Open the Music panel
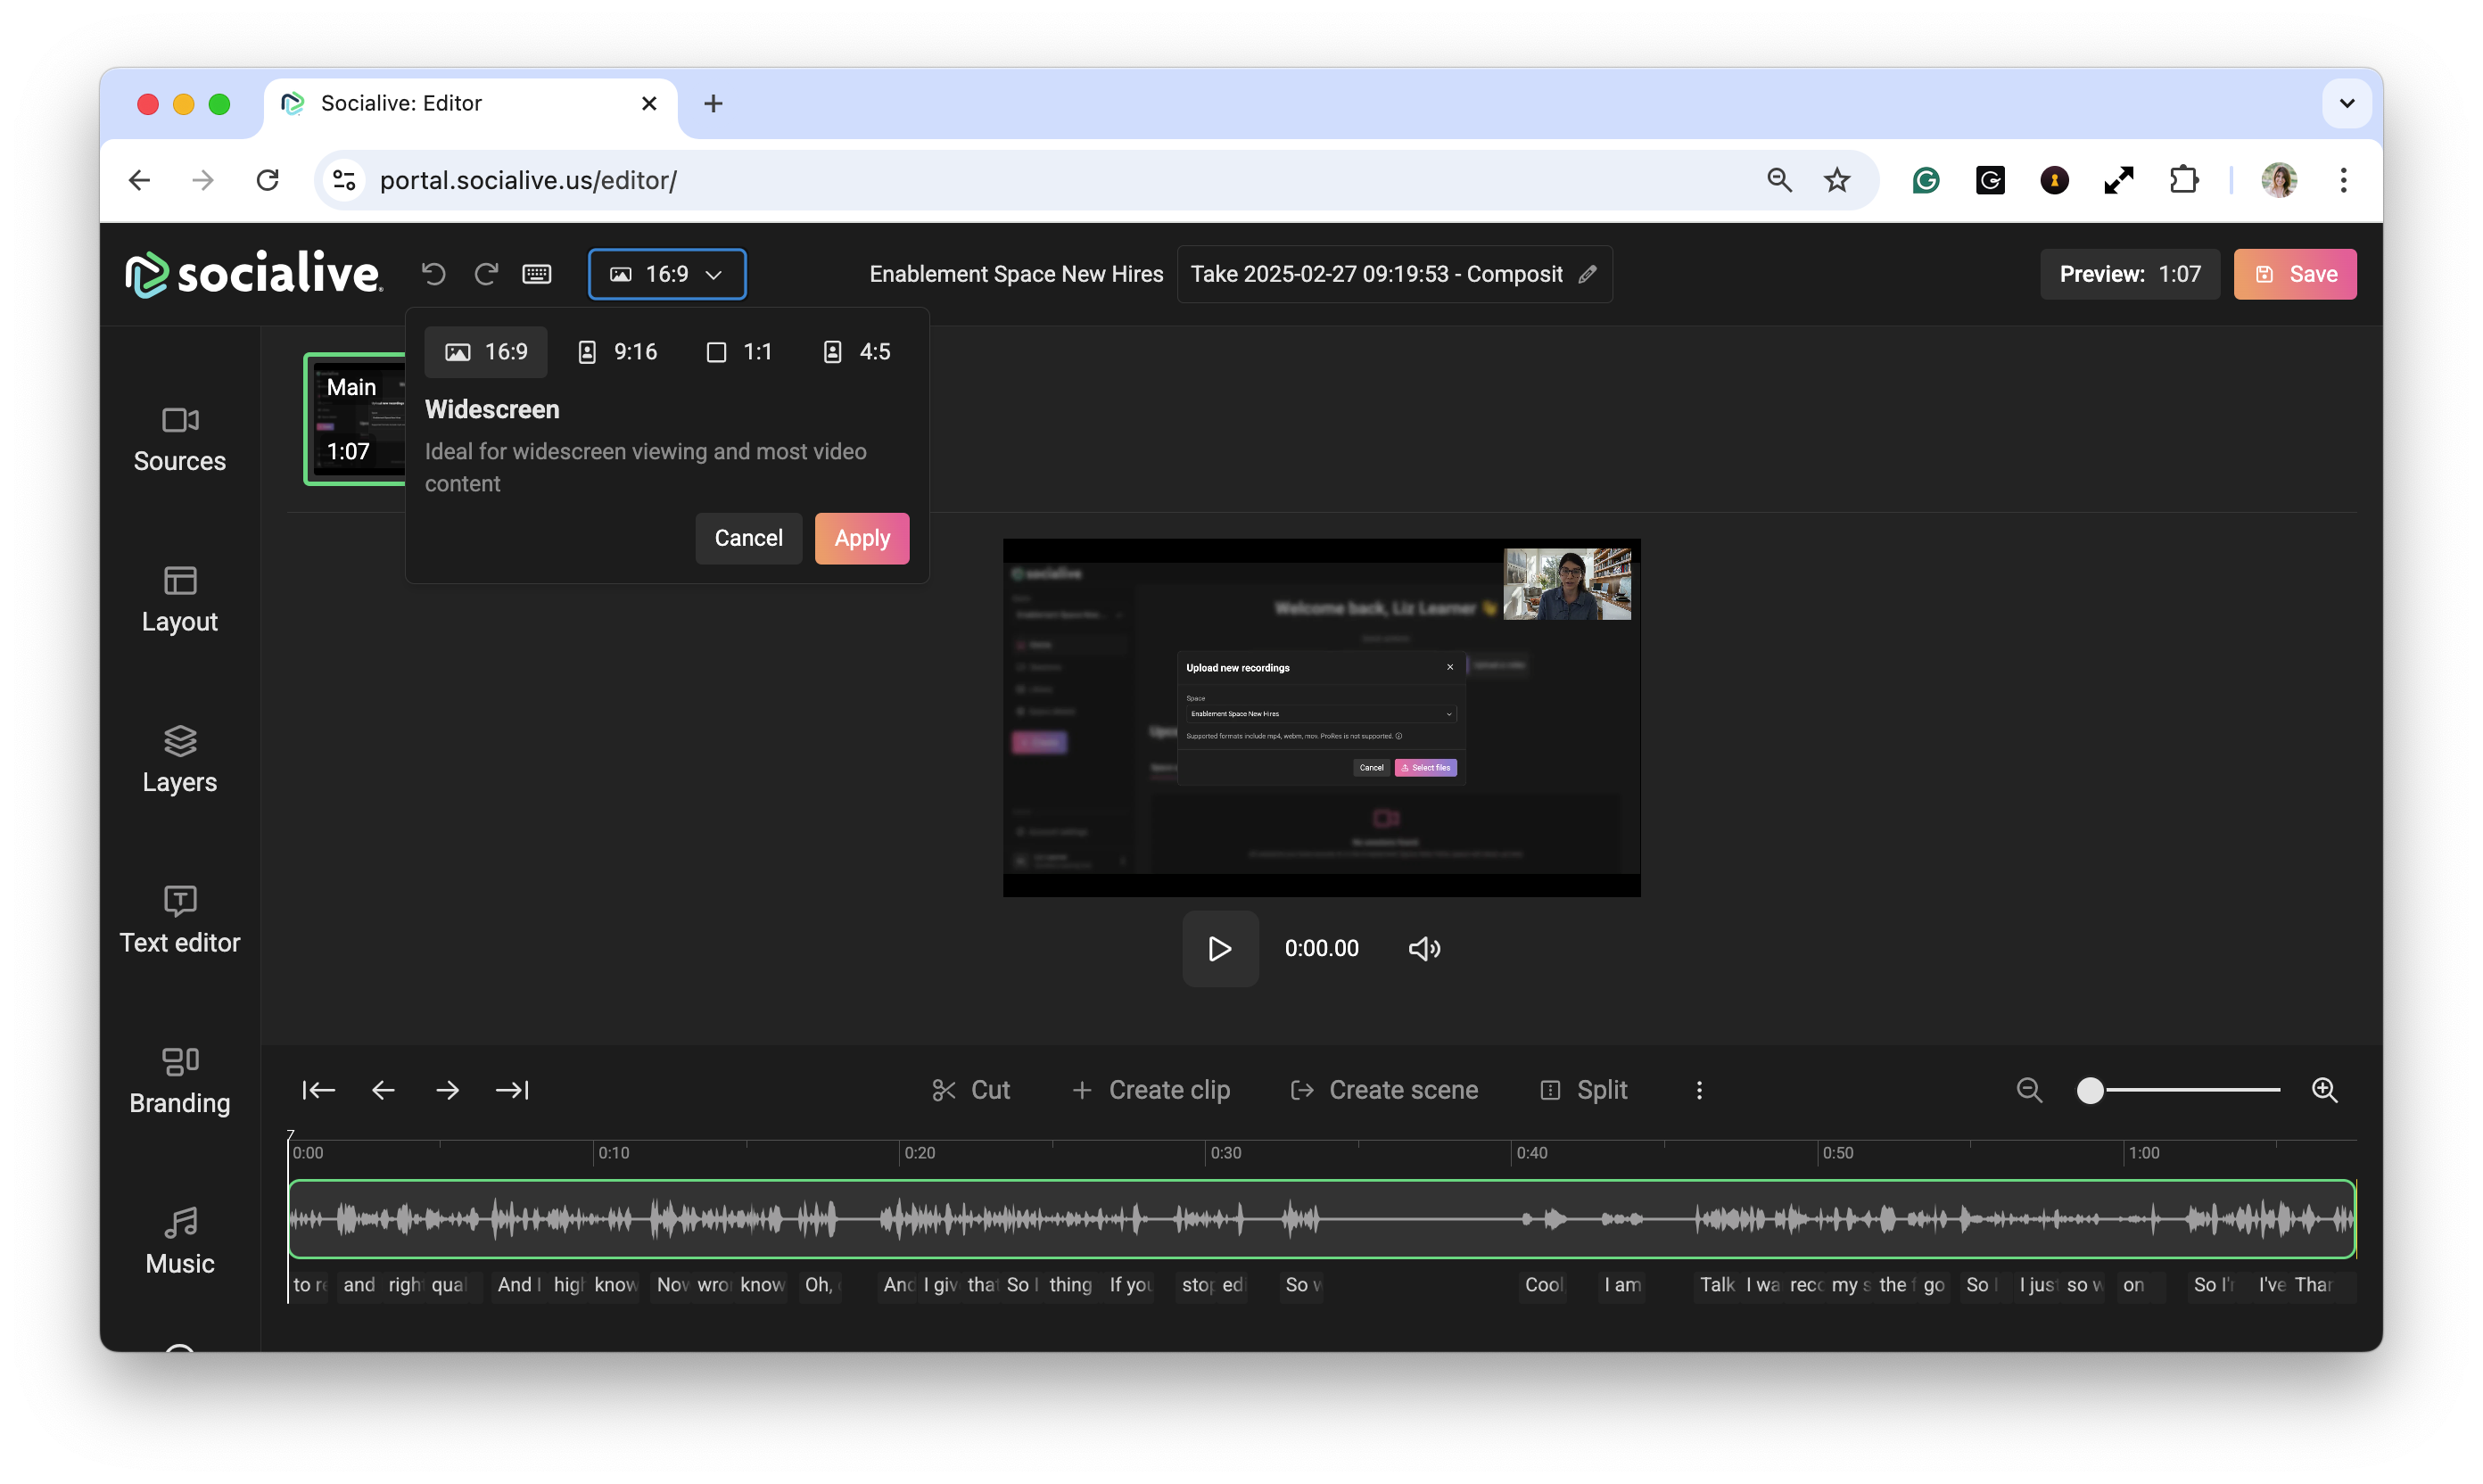 [180, 1241]
